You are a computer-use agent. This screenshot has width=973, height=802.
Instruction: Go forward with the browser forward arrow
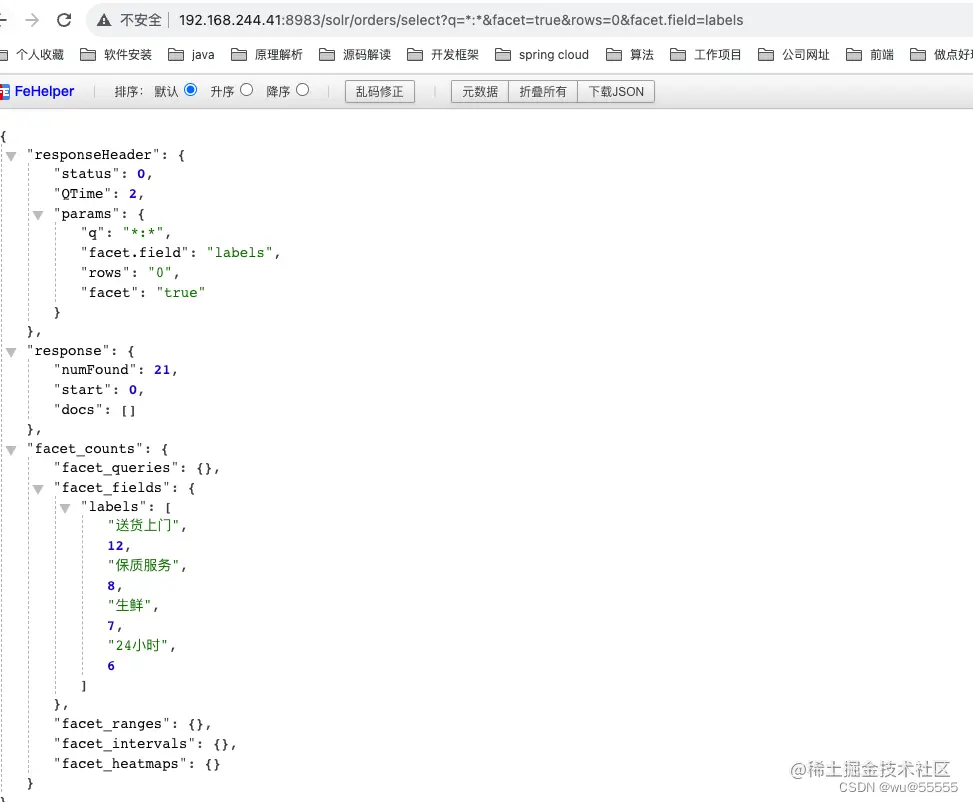32,20
